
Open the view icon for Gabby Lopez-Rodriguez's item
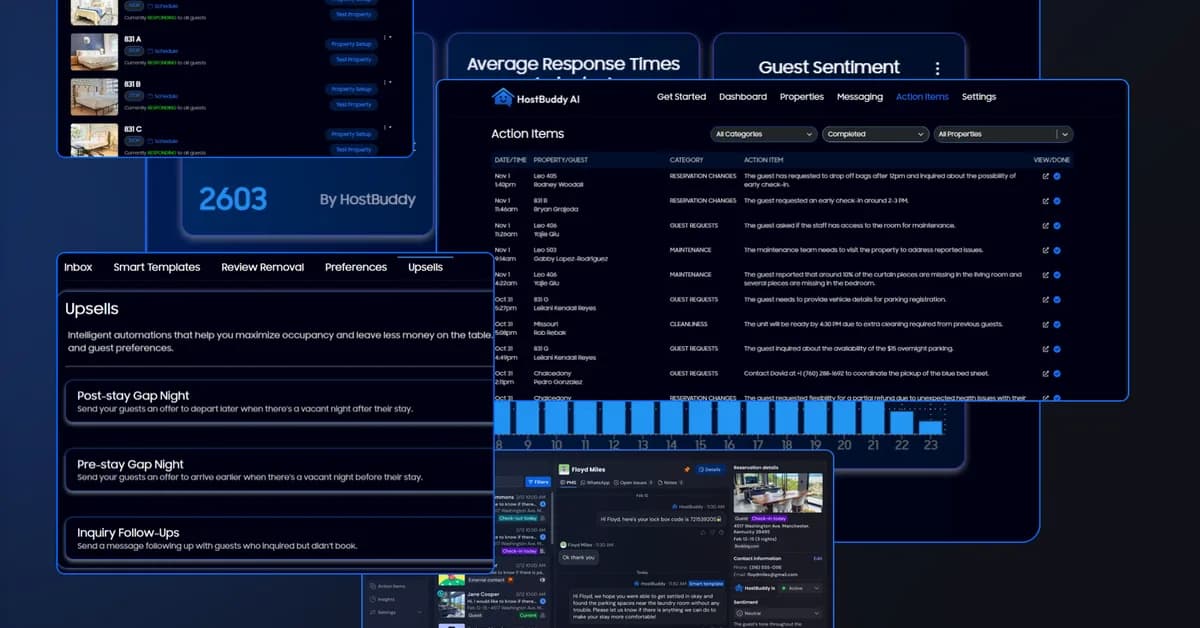pyautogui.click(x=1046, y=250)
